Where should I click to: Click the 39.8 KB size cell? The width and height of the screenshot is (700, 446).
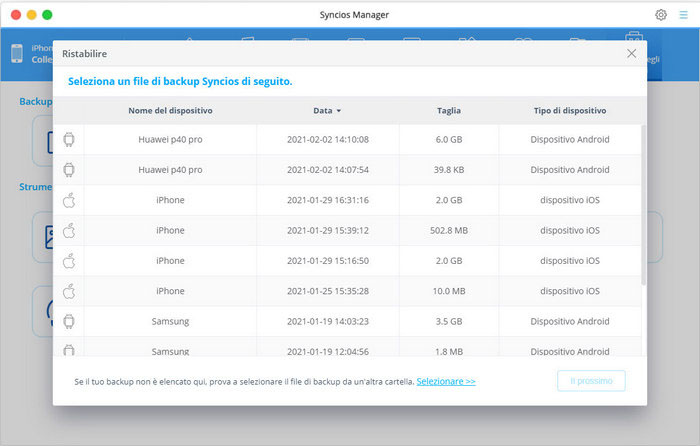449,170
